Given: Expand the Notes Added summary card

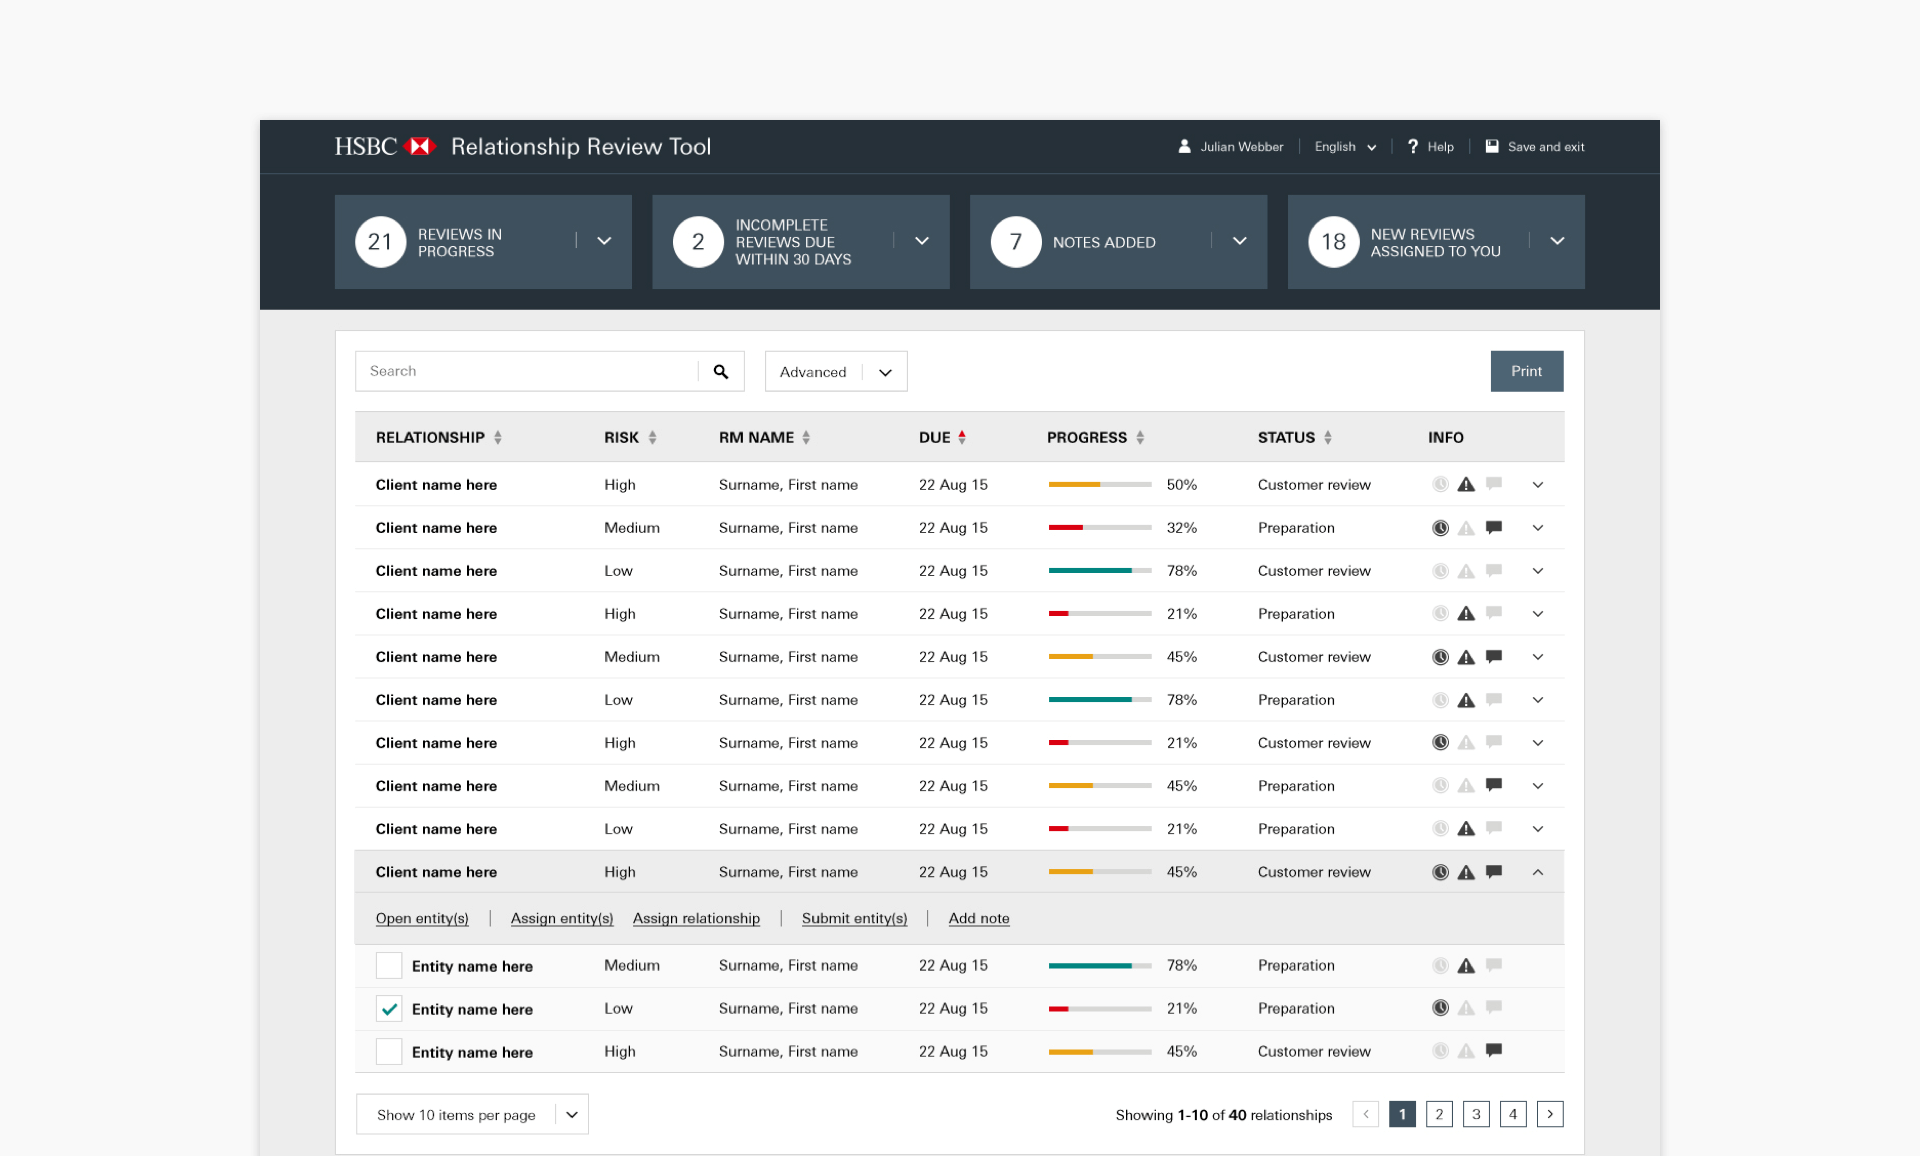Looking at the screenshot, I should (x=1239, y=241).
